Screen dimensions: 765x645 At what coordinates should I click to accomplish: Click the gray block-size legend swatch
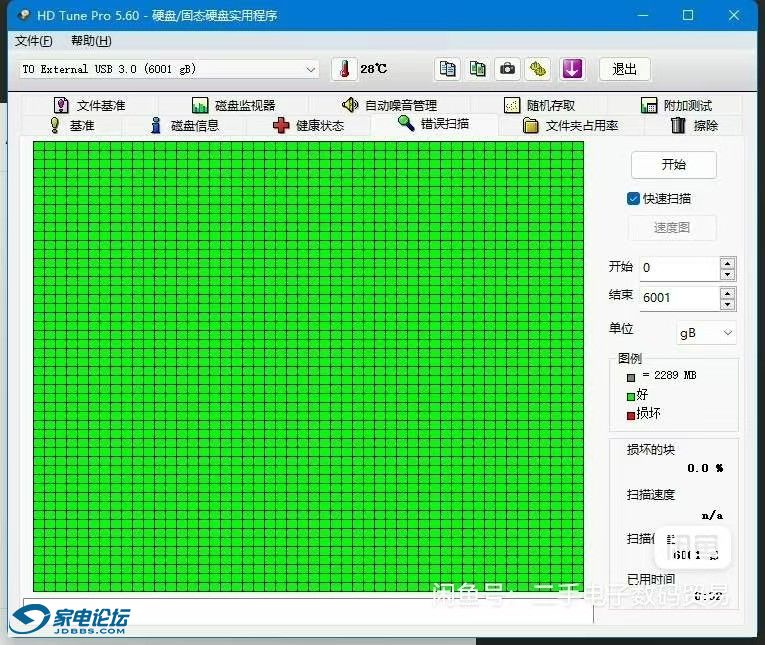point(631,378)
